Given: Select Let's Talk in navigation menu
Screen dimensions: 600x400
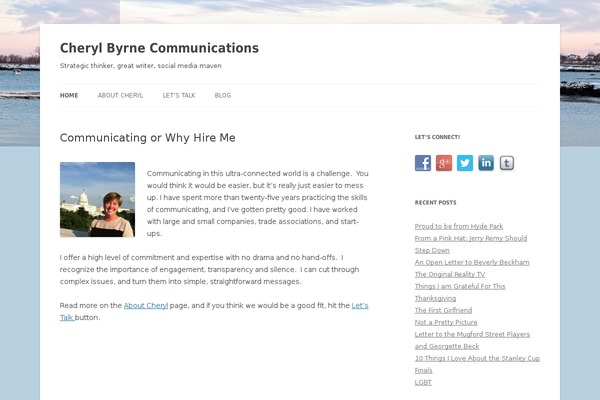Looking at the screenshot, I should [x=179, y=95].
